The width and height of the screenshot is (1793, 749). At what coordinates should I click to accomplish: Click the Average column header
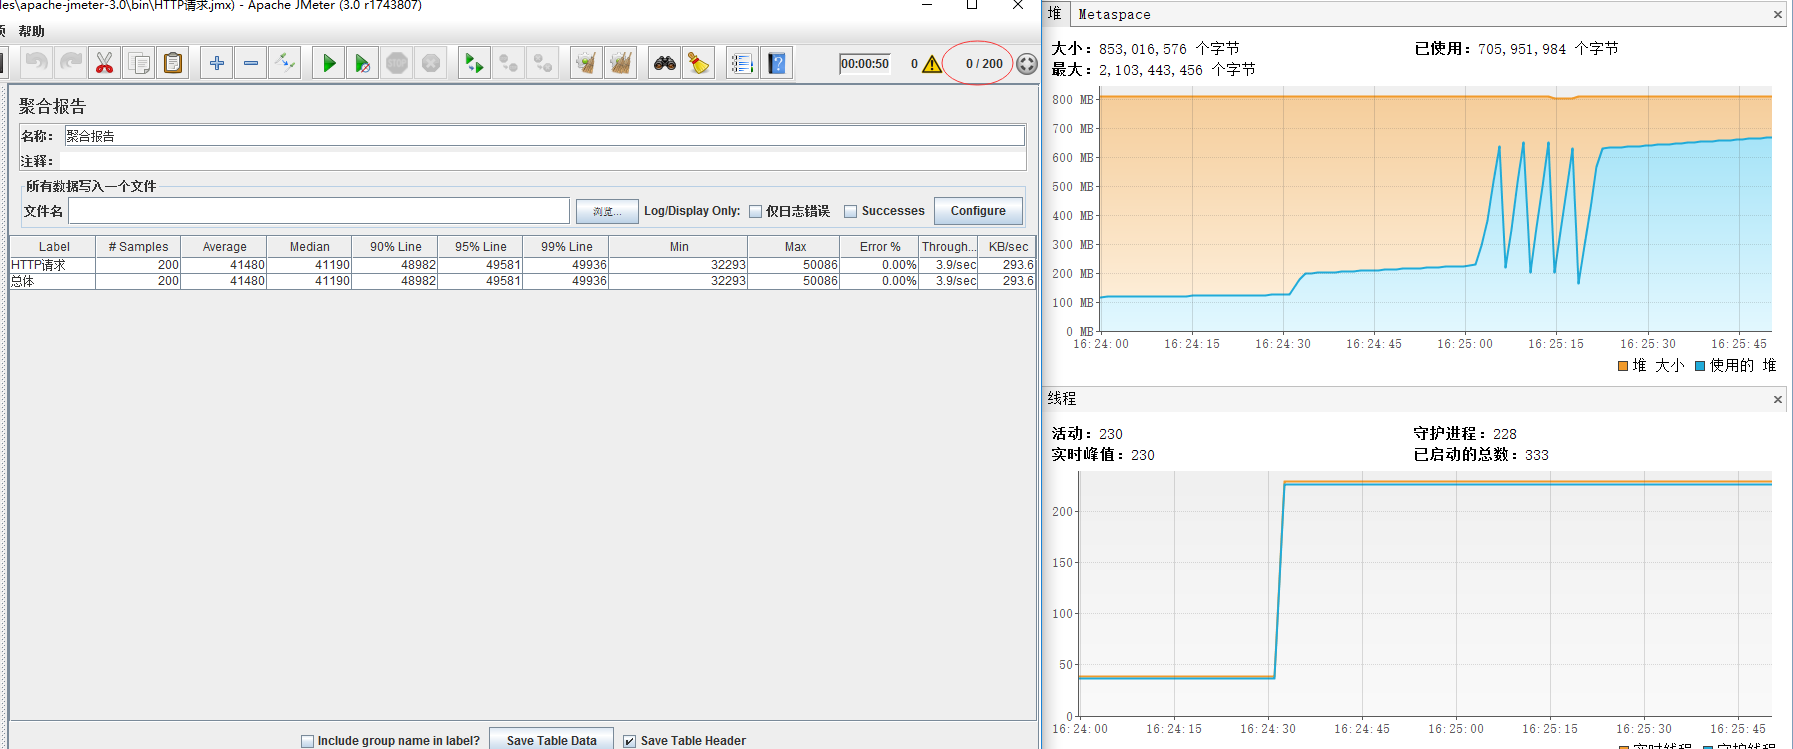(224, 247)
